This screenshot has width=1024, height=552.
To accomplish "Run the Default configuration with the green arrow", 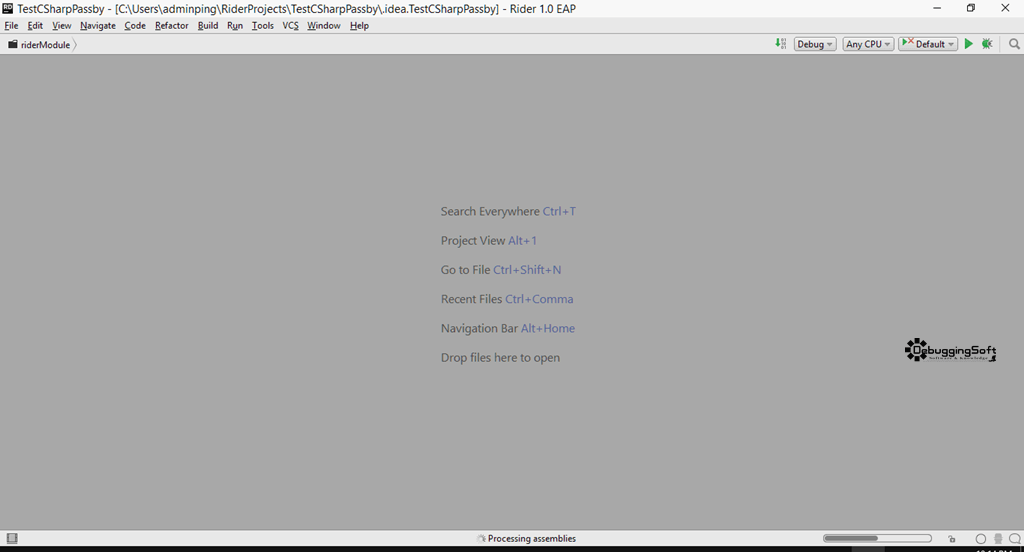I will click(x=968, y=44).
